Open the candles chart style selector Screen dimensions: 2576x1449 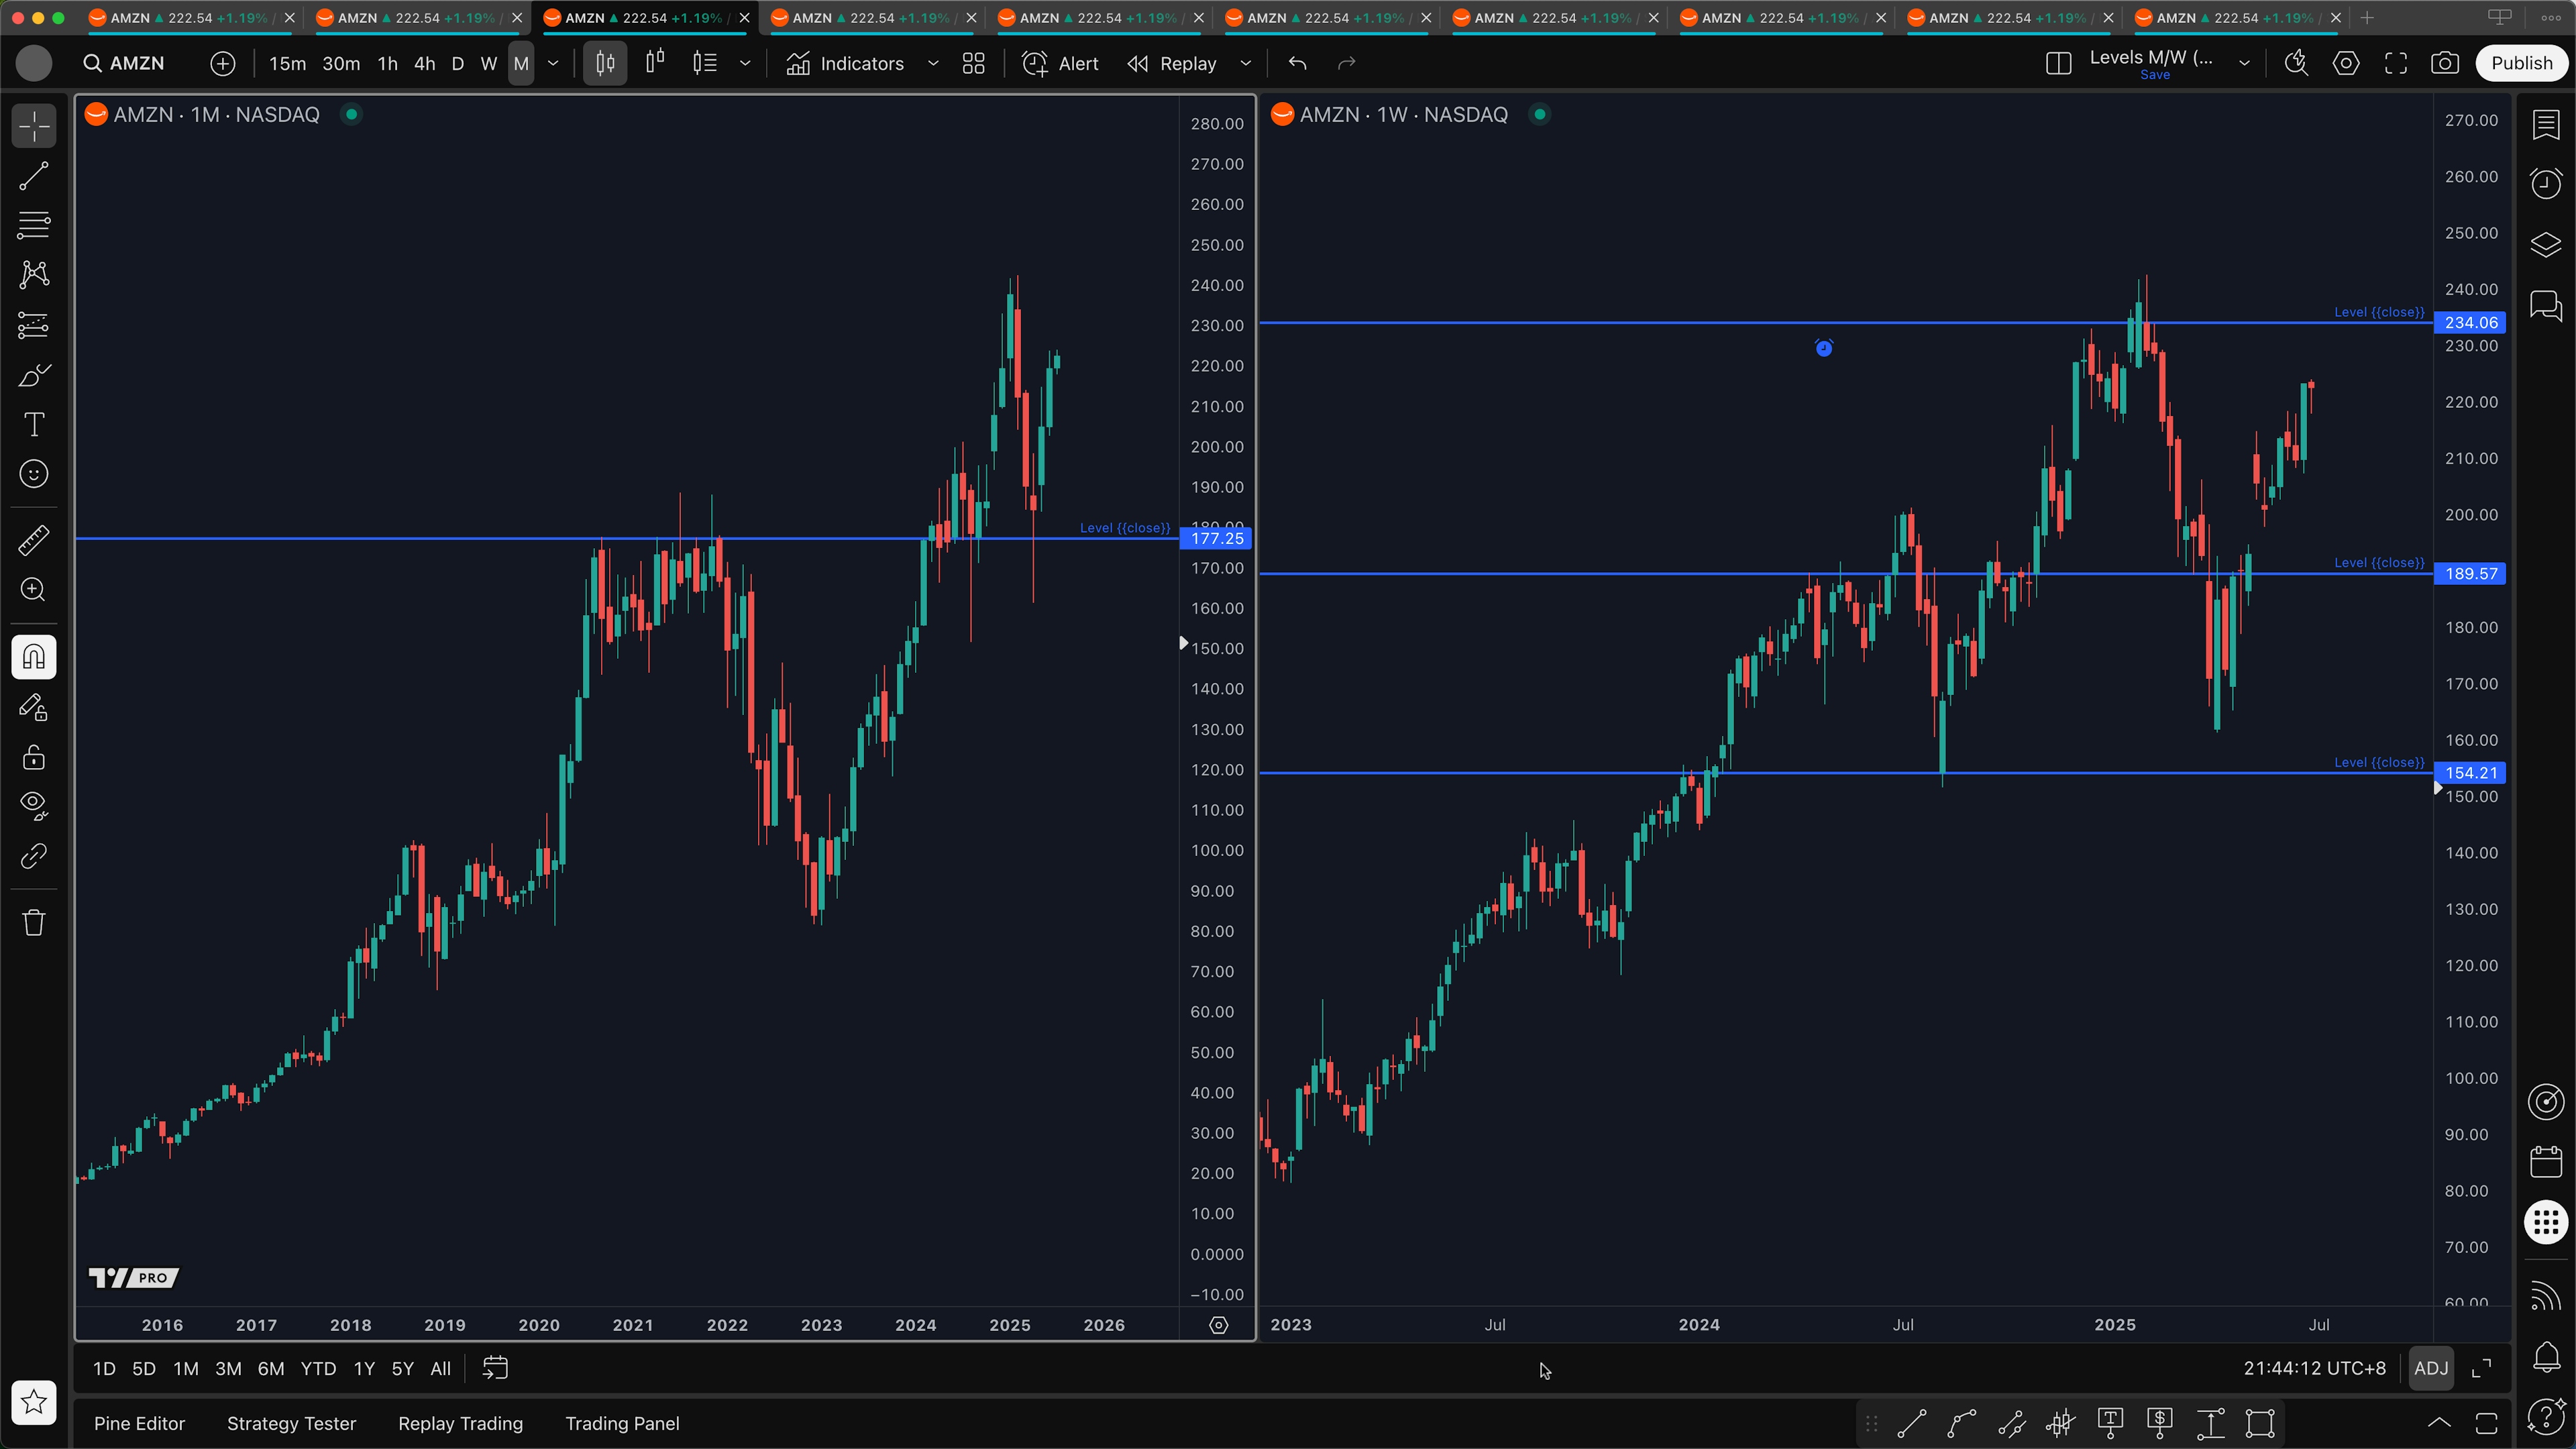point(605,63)
